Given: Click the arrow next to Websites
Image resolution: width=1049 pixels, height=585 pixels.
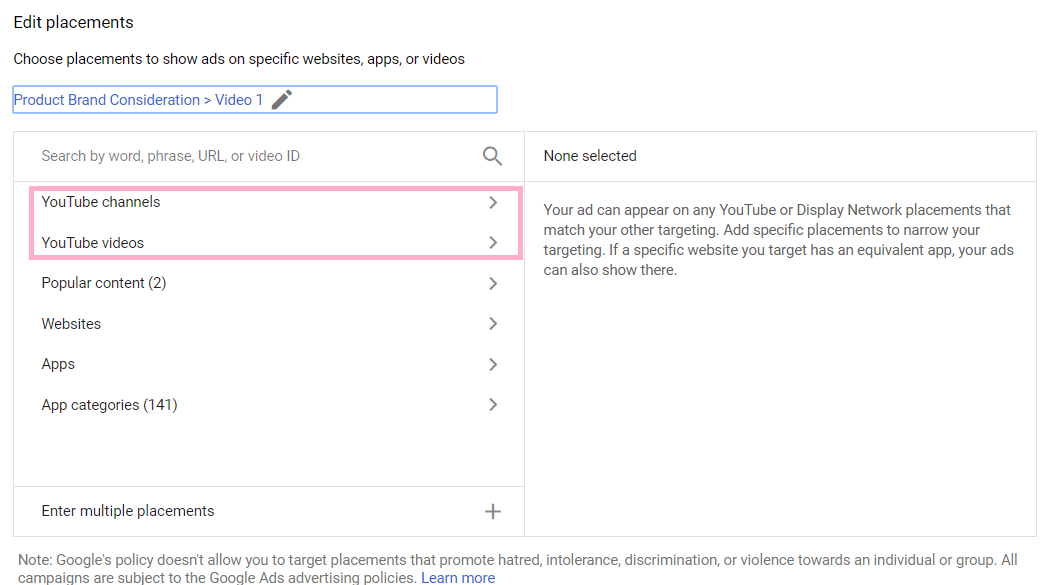Looking at the screenshot, I should pos(492,323).
